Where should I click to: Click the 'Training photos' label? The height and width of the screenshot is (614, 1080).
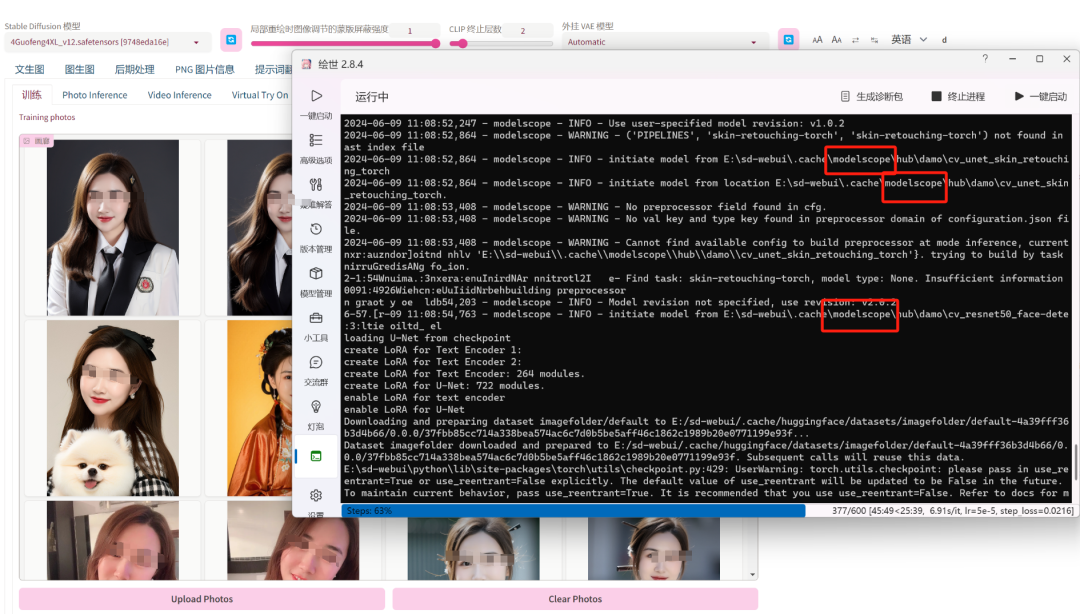[x=47, y=117]
